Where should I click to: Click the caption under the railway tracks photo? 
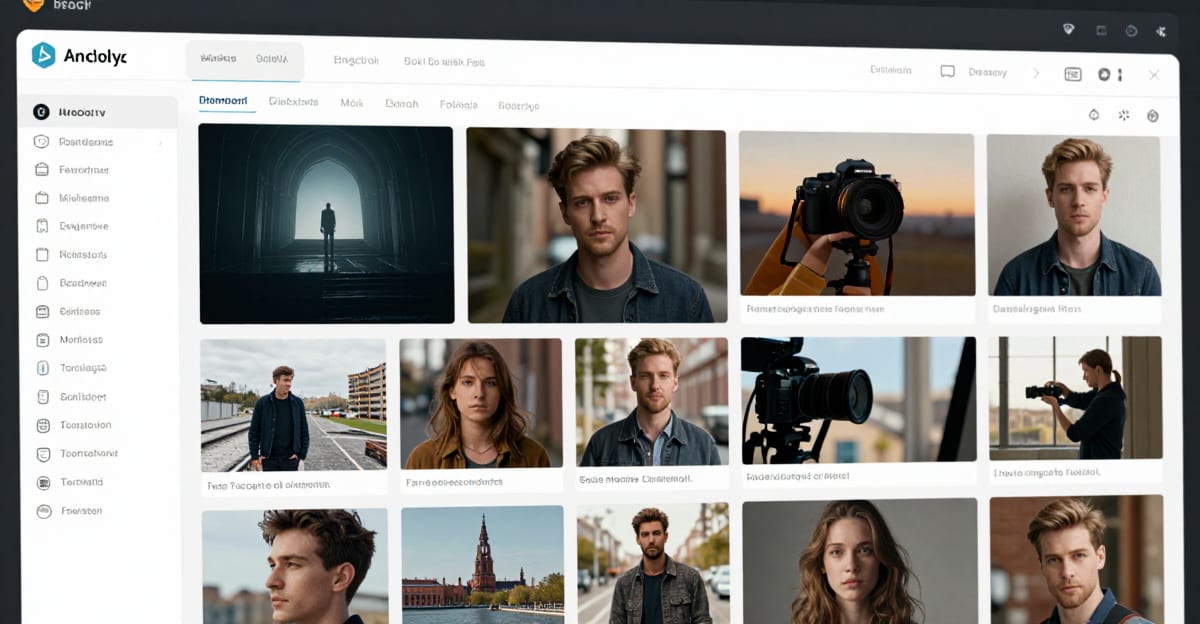click(x=268, y=486)
